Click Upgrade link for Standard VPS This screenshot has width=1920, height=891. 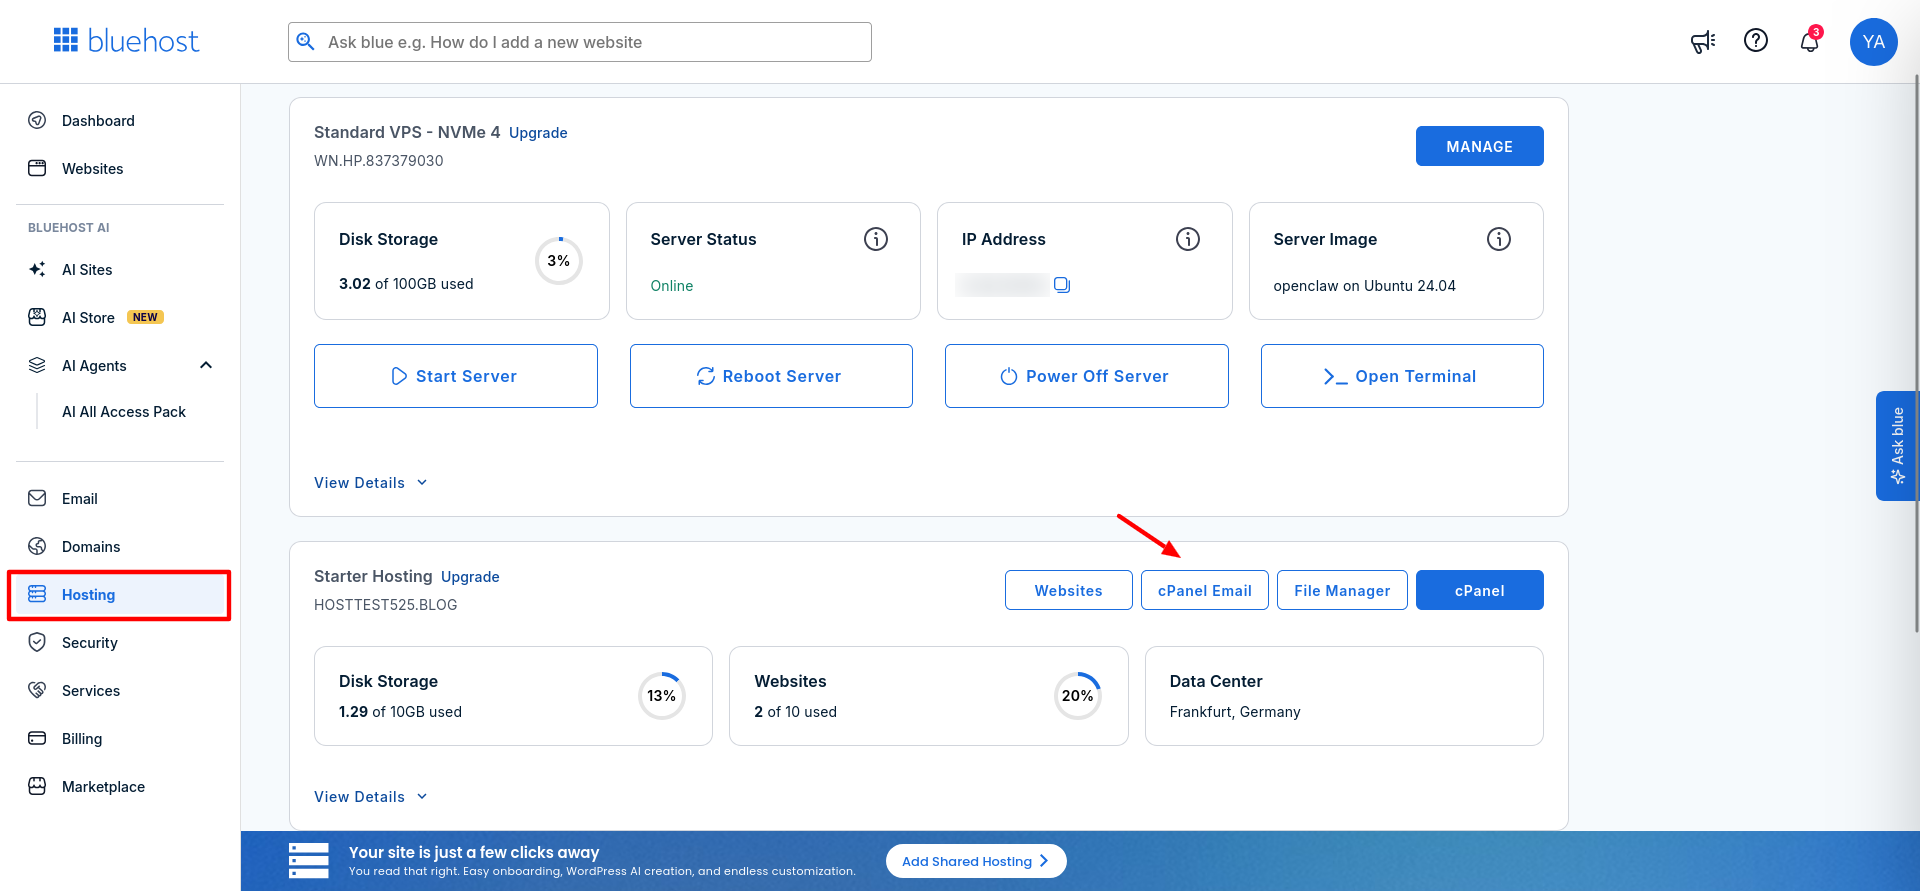pos(538,133)
